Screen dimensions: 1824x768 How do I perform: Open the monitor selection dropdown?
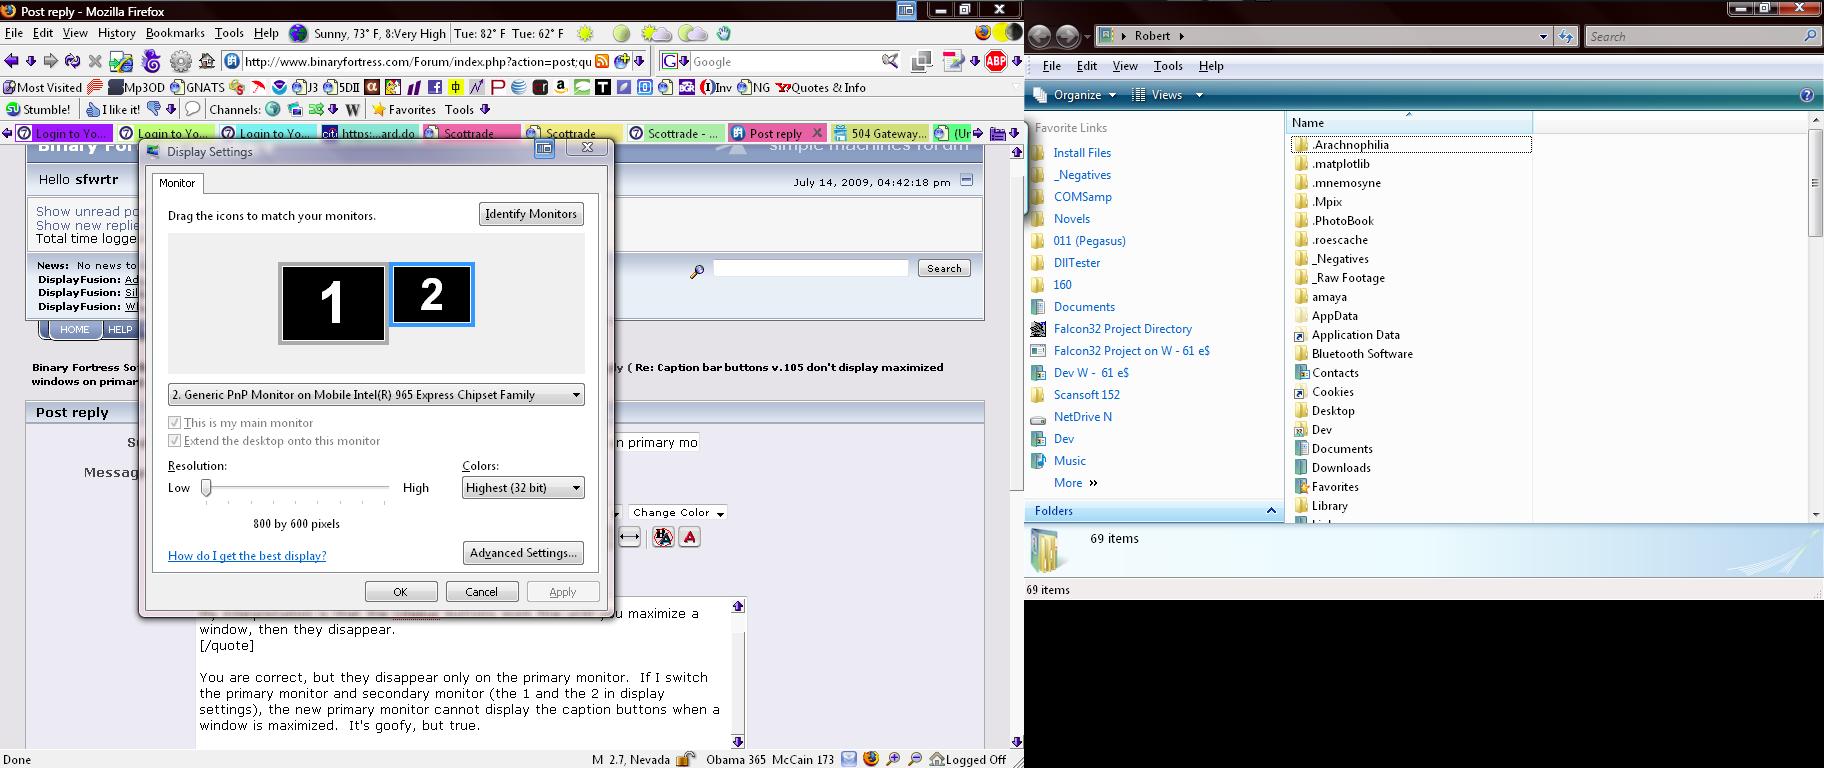point(376,395)
